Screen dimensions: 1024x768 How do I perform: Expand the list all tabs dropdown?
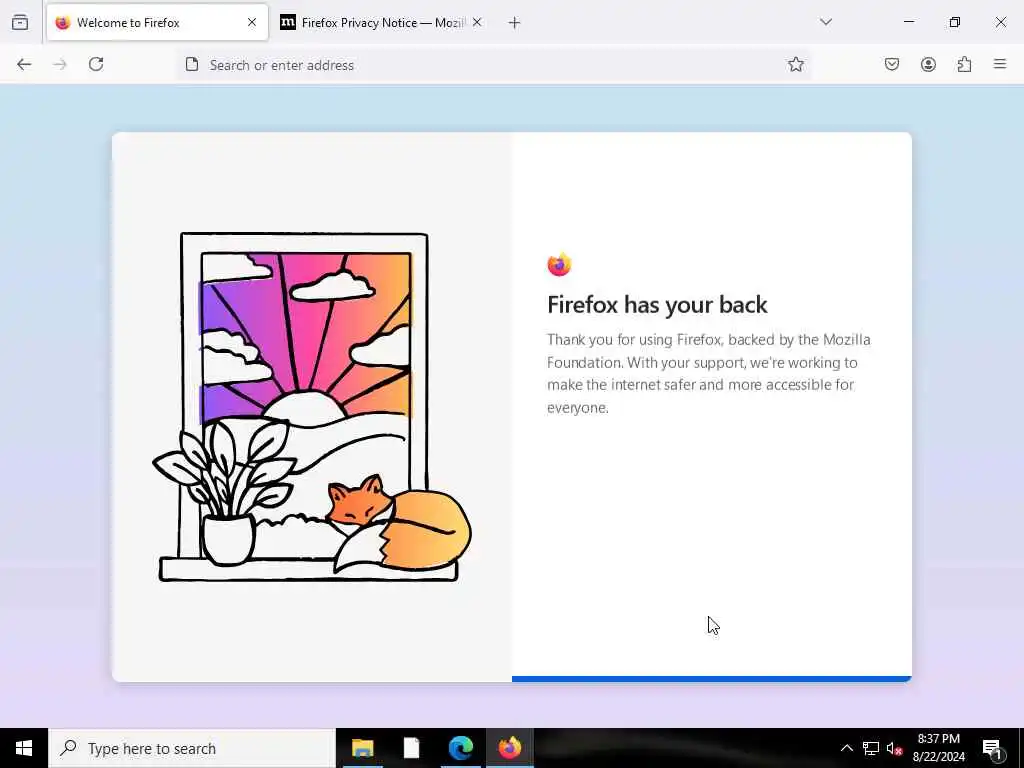point(825,22)
